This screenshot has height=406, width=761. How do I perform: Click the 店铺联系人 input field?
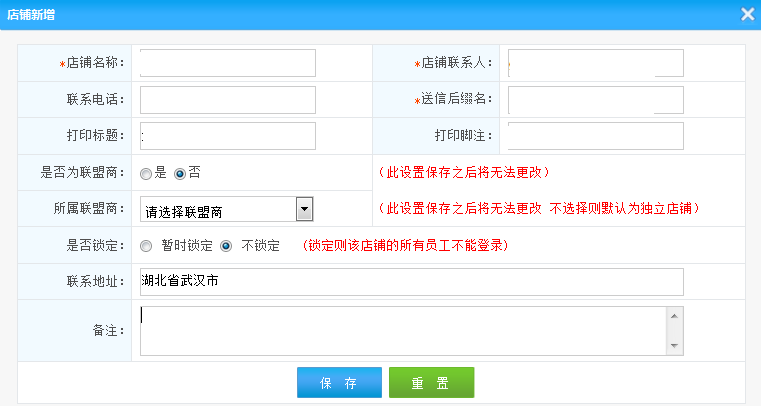[596, 63]
